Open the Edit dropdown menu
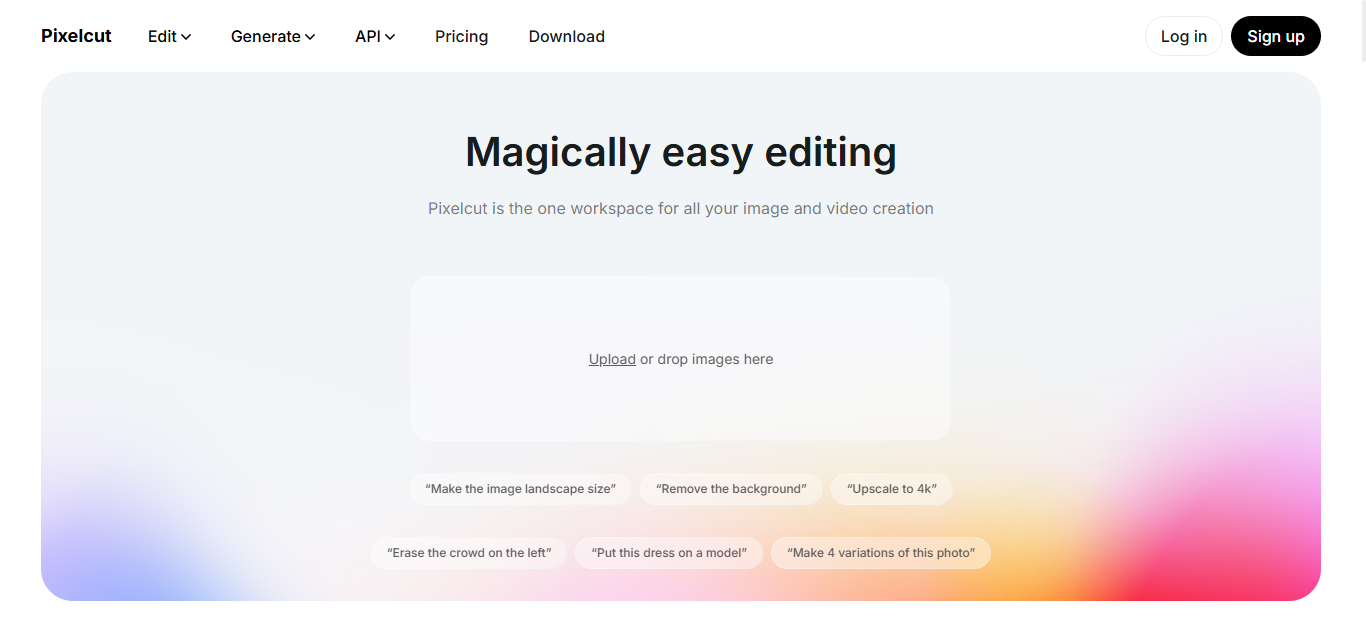This screenshot has height=633, width=1366. (169, 36)
